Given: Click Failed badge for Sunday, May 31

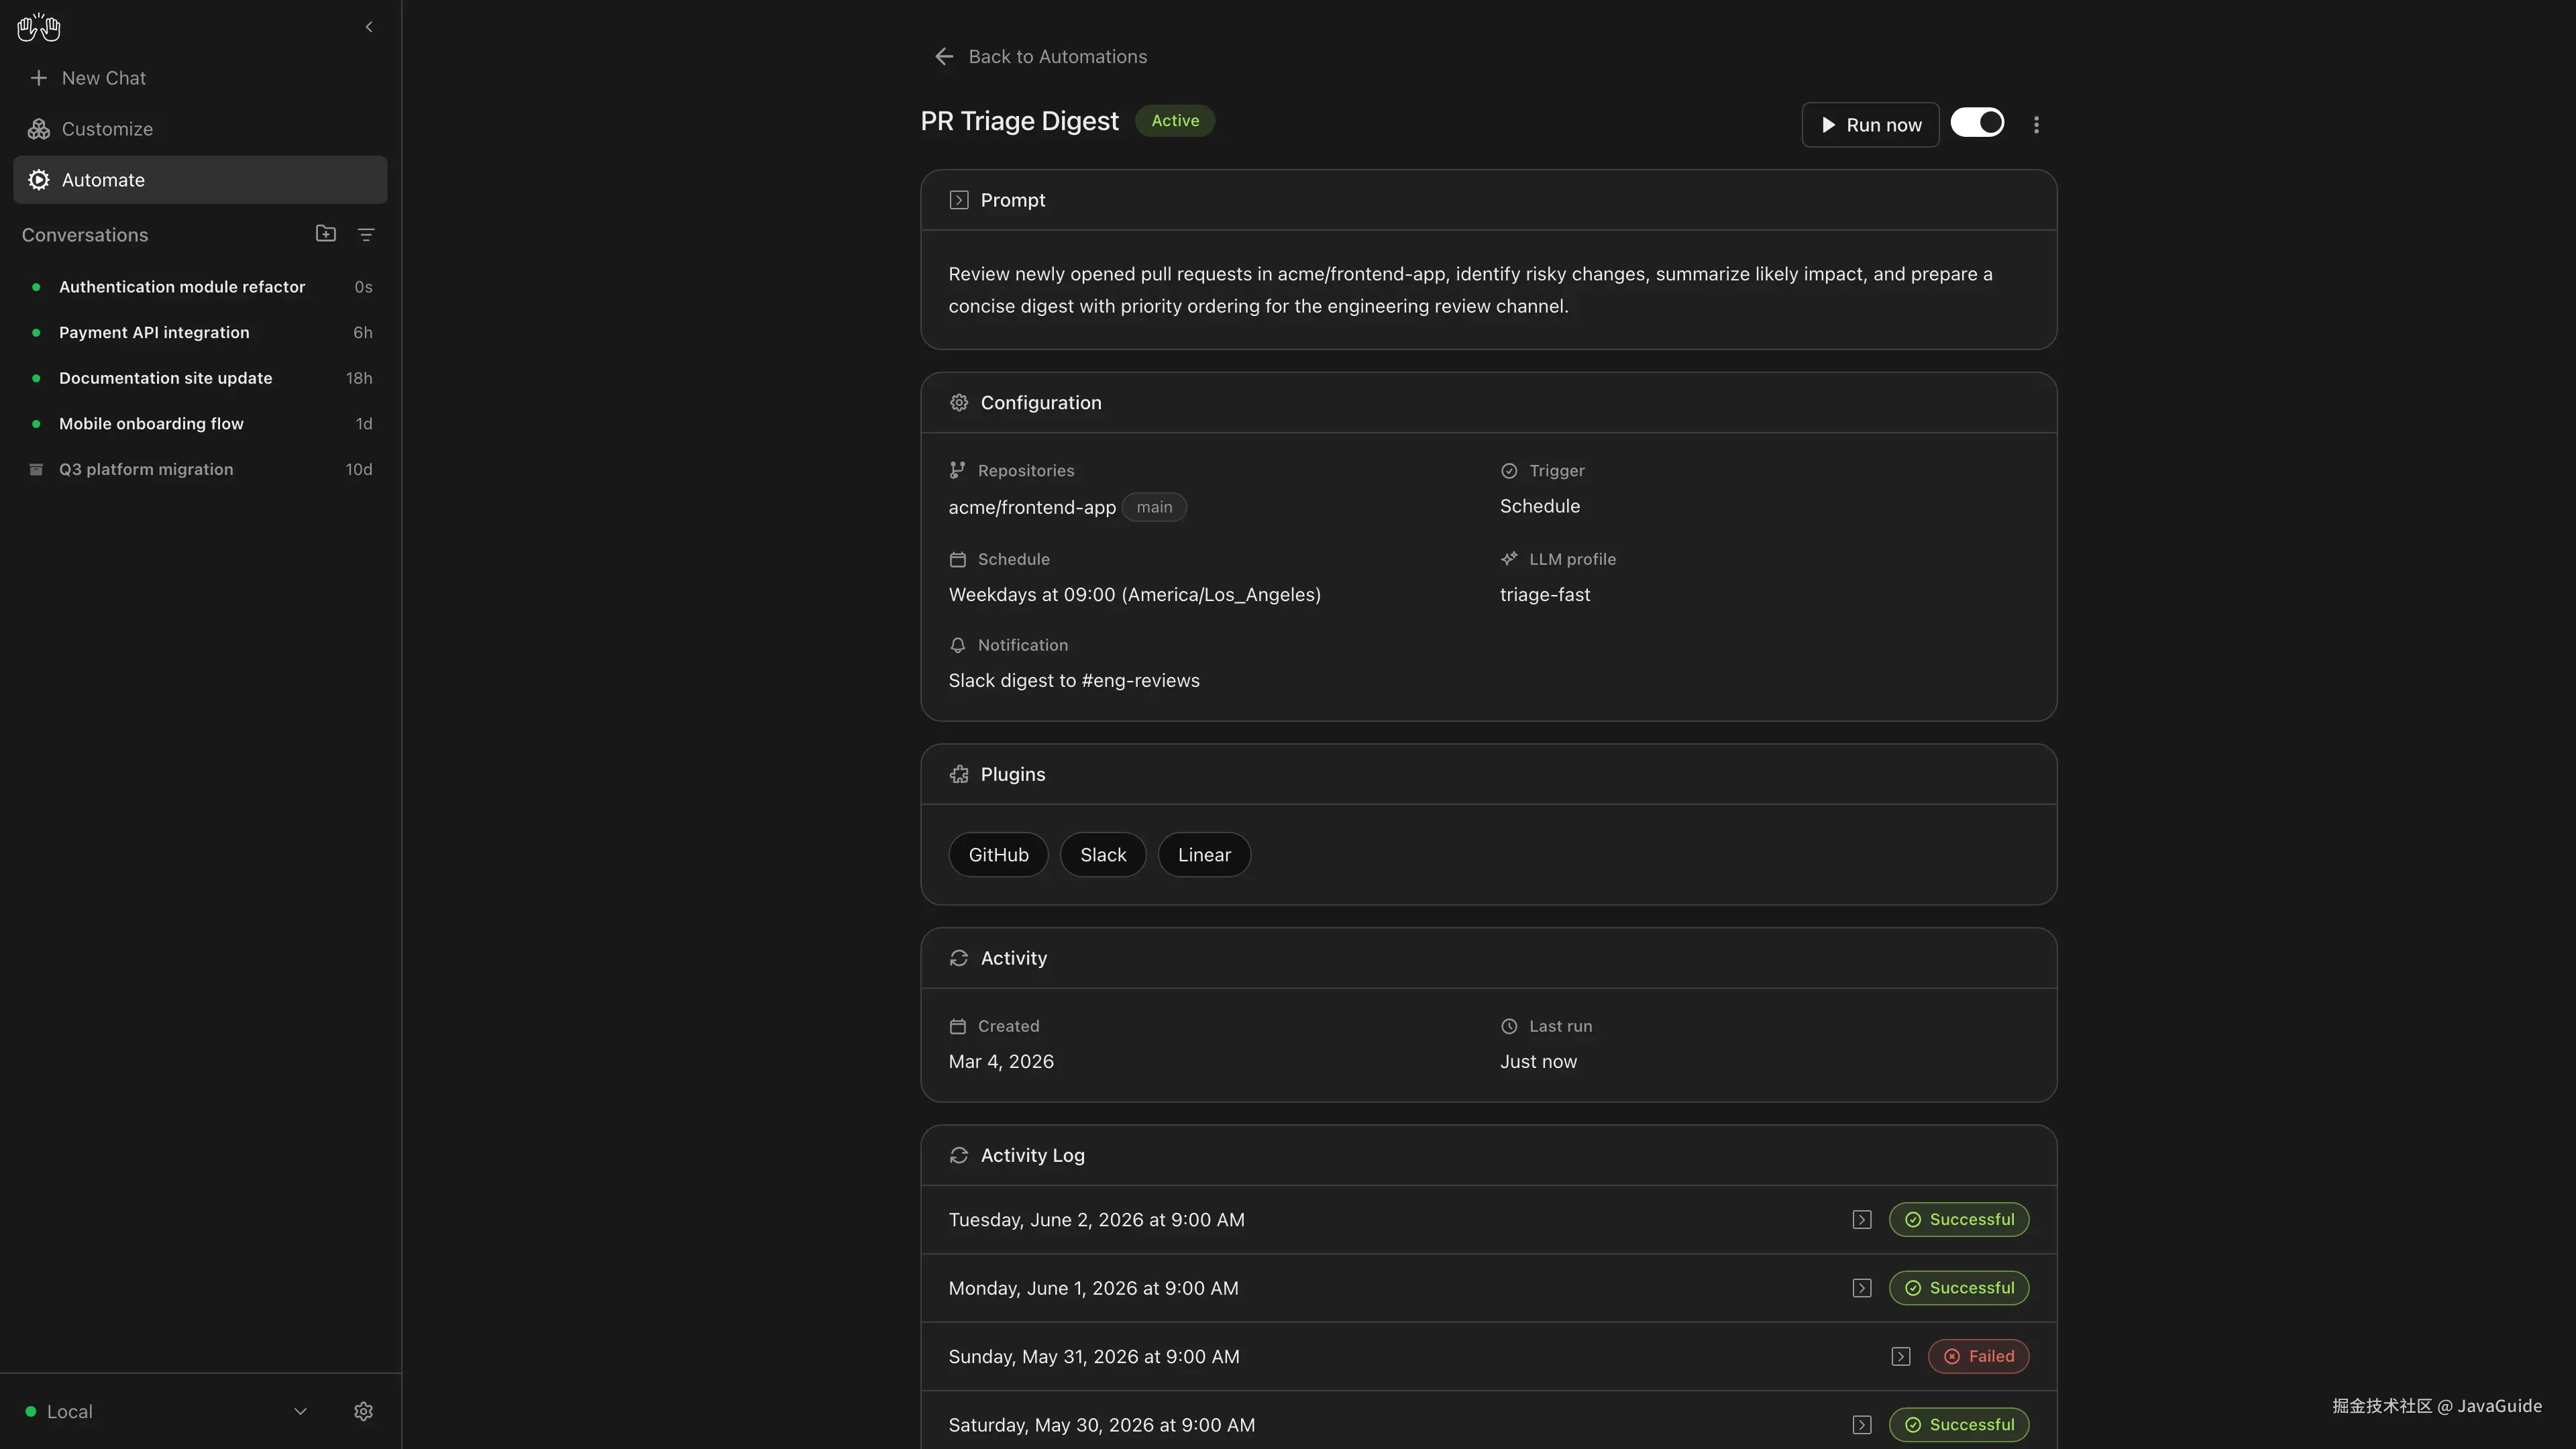Looking at the screenshot, I should click(x=1978, y=1357).
